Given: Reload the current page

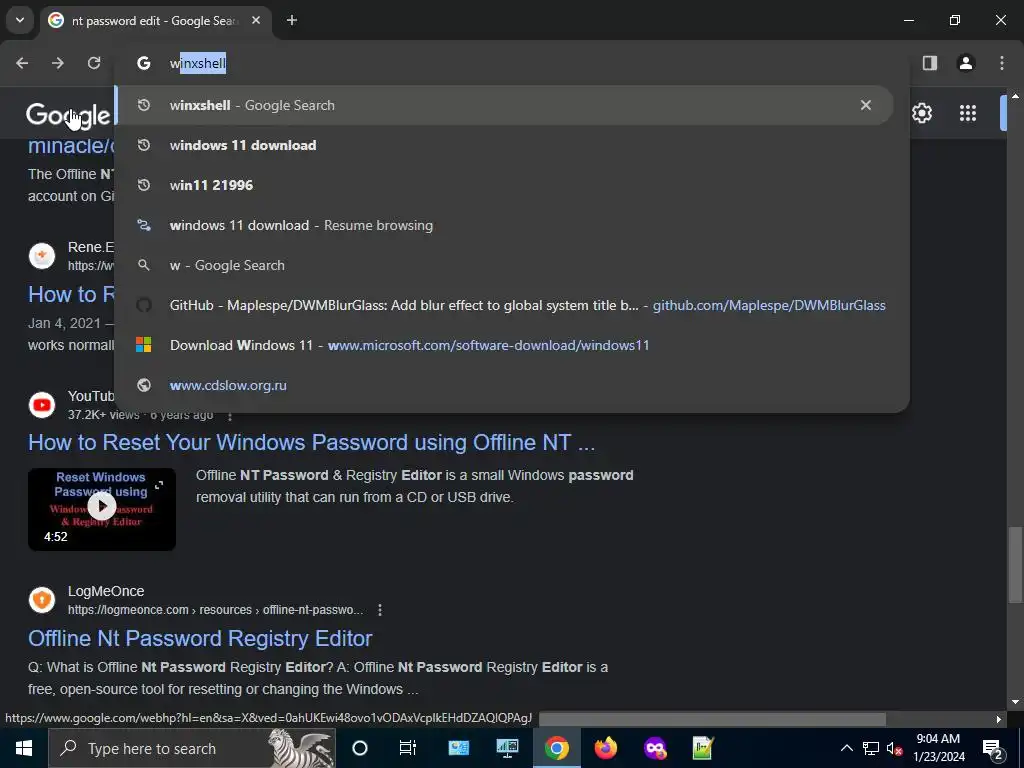Looking at the screenshot, I should pos(94,63).
